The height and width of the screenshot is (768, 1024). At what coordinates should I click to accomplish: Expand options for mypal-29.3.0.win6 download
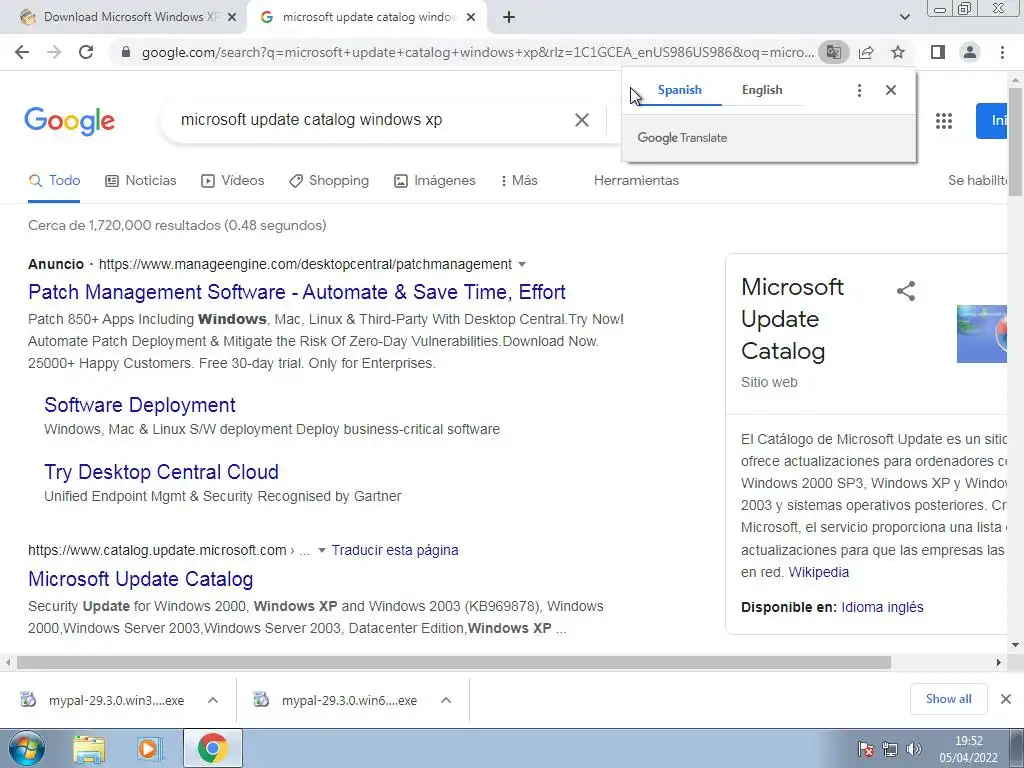446,700
